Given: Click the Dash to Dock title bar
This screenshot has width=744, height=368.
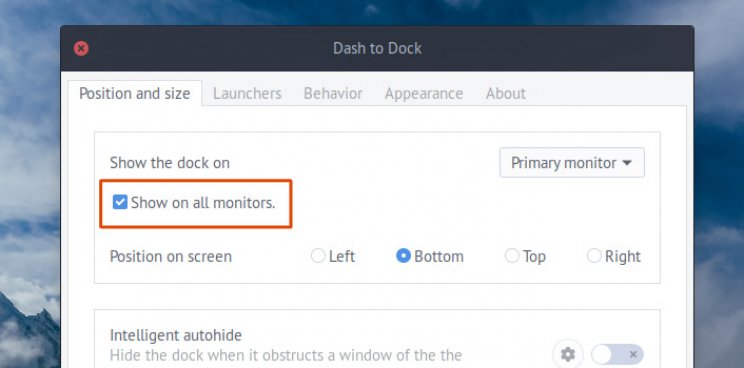Looking at the screenshot, I should (377, 48).
